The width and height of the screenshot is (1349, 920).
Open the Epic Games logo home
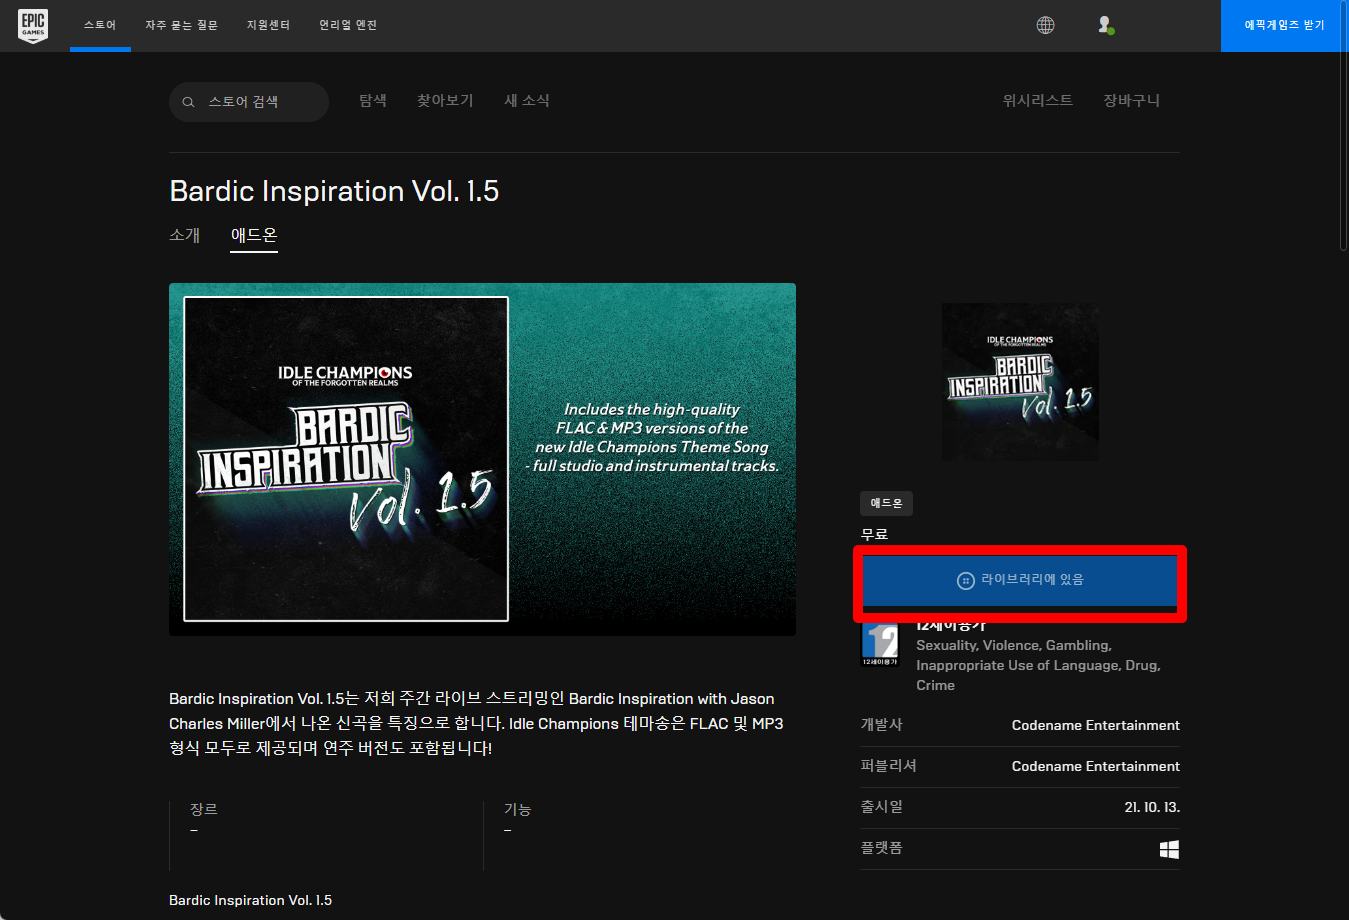(33, 25)
